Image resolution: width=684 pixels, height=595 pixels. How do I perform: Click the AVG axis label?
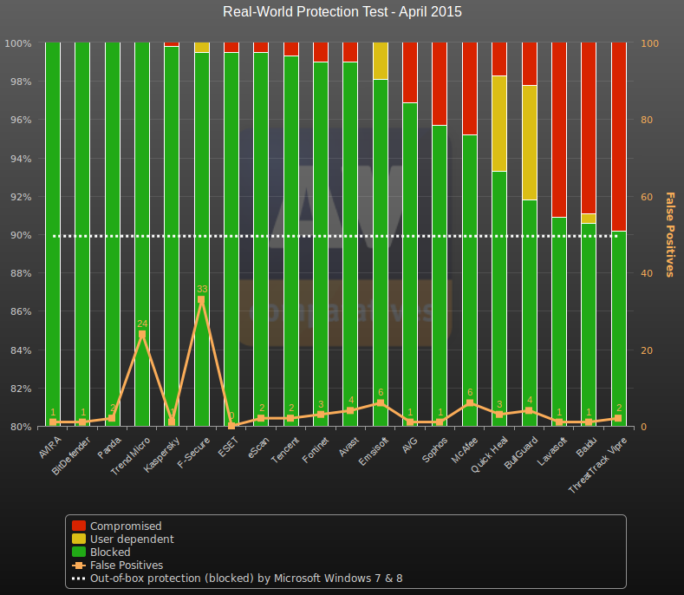pyautogui.click(x=409, y=445)
